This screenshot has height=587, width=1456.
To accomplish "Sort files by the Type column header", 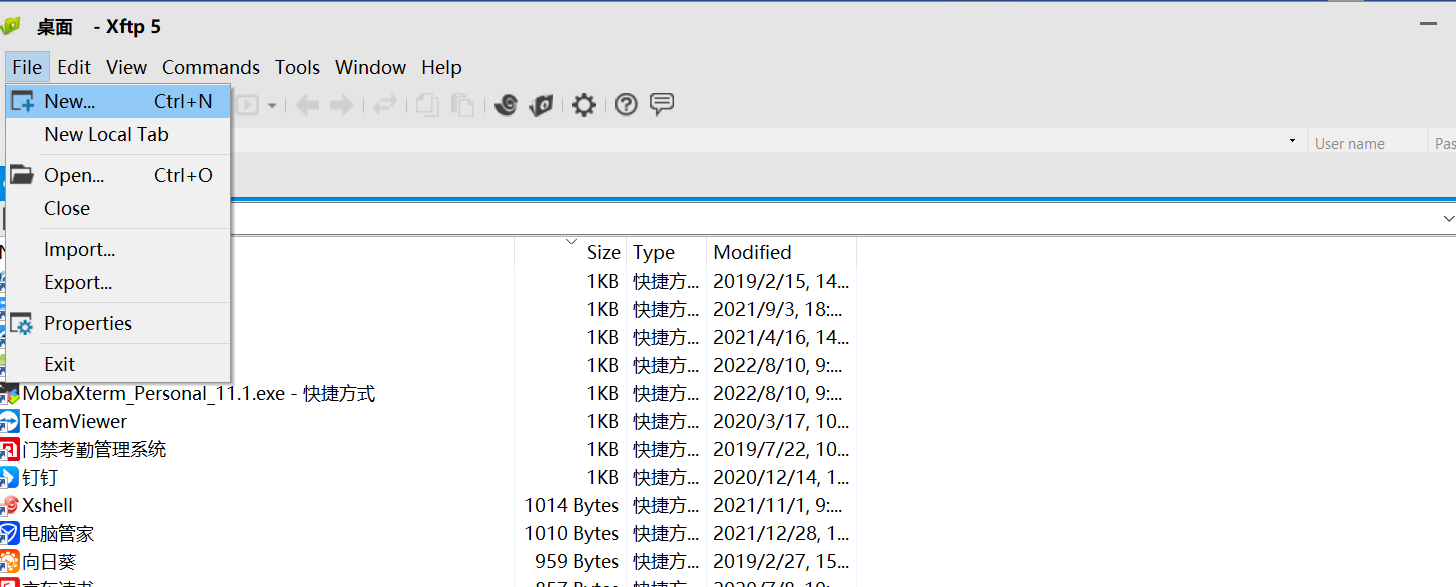I will [654, 253].
